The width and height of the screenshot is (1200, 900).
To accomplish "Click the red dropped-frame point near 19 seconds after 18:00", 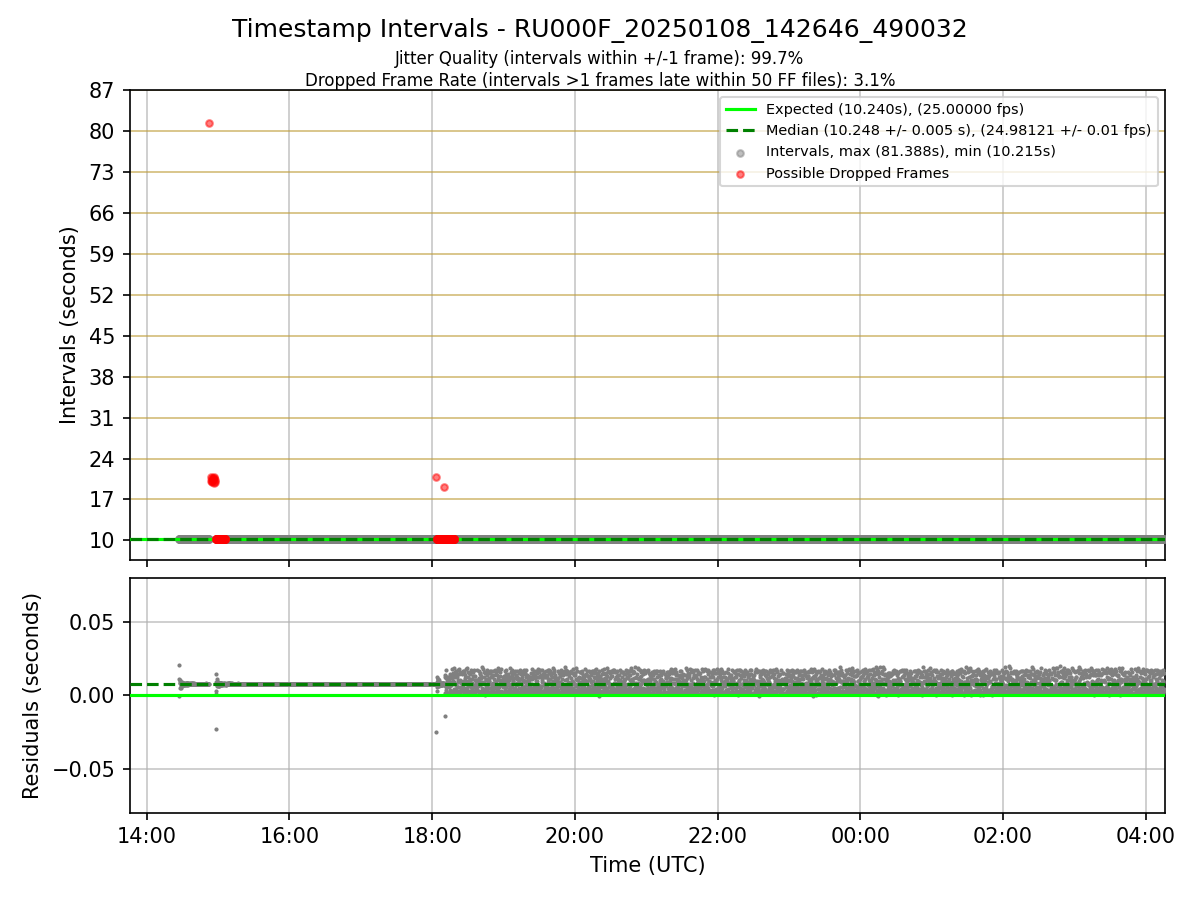I will point(444,487).
